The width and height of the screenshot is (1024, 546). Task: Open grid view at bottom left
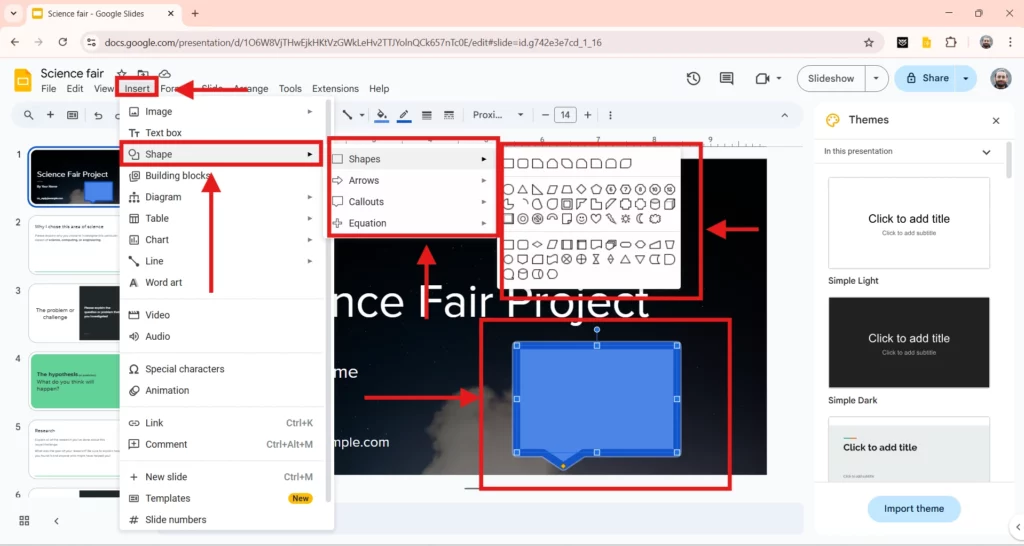(x=24, y=521)
